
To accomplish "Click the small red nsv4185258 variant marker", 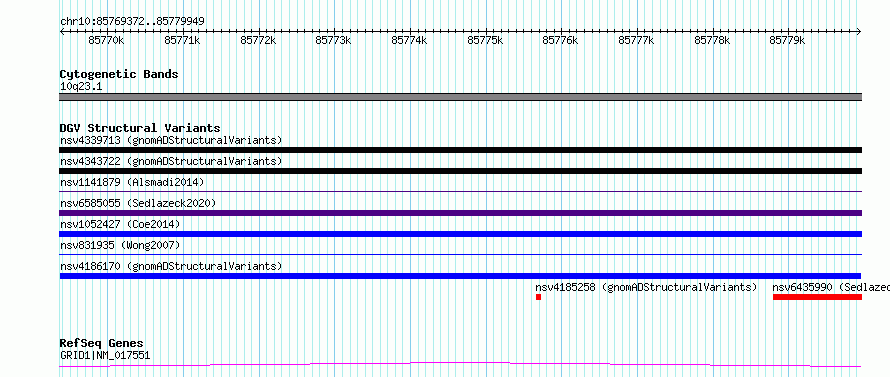I will pyautogui.click(x=538, y=297).
